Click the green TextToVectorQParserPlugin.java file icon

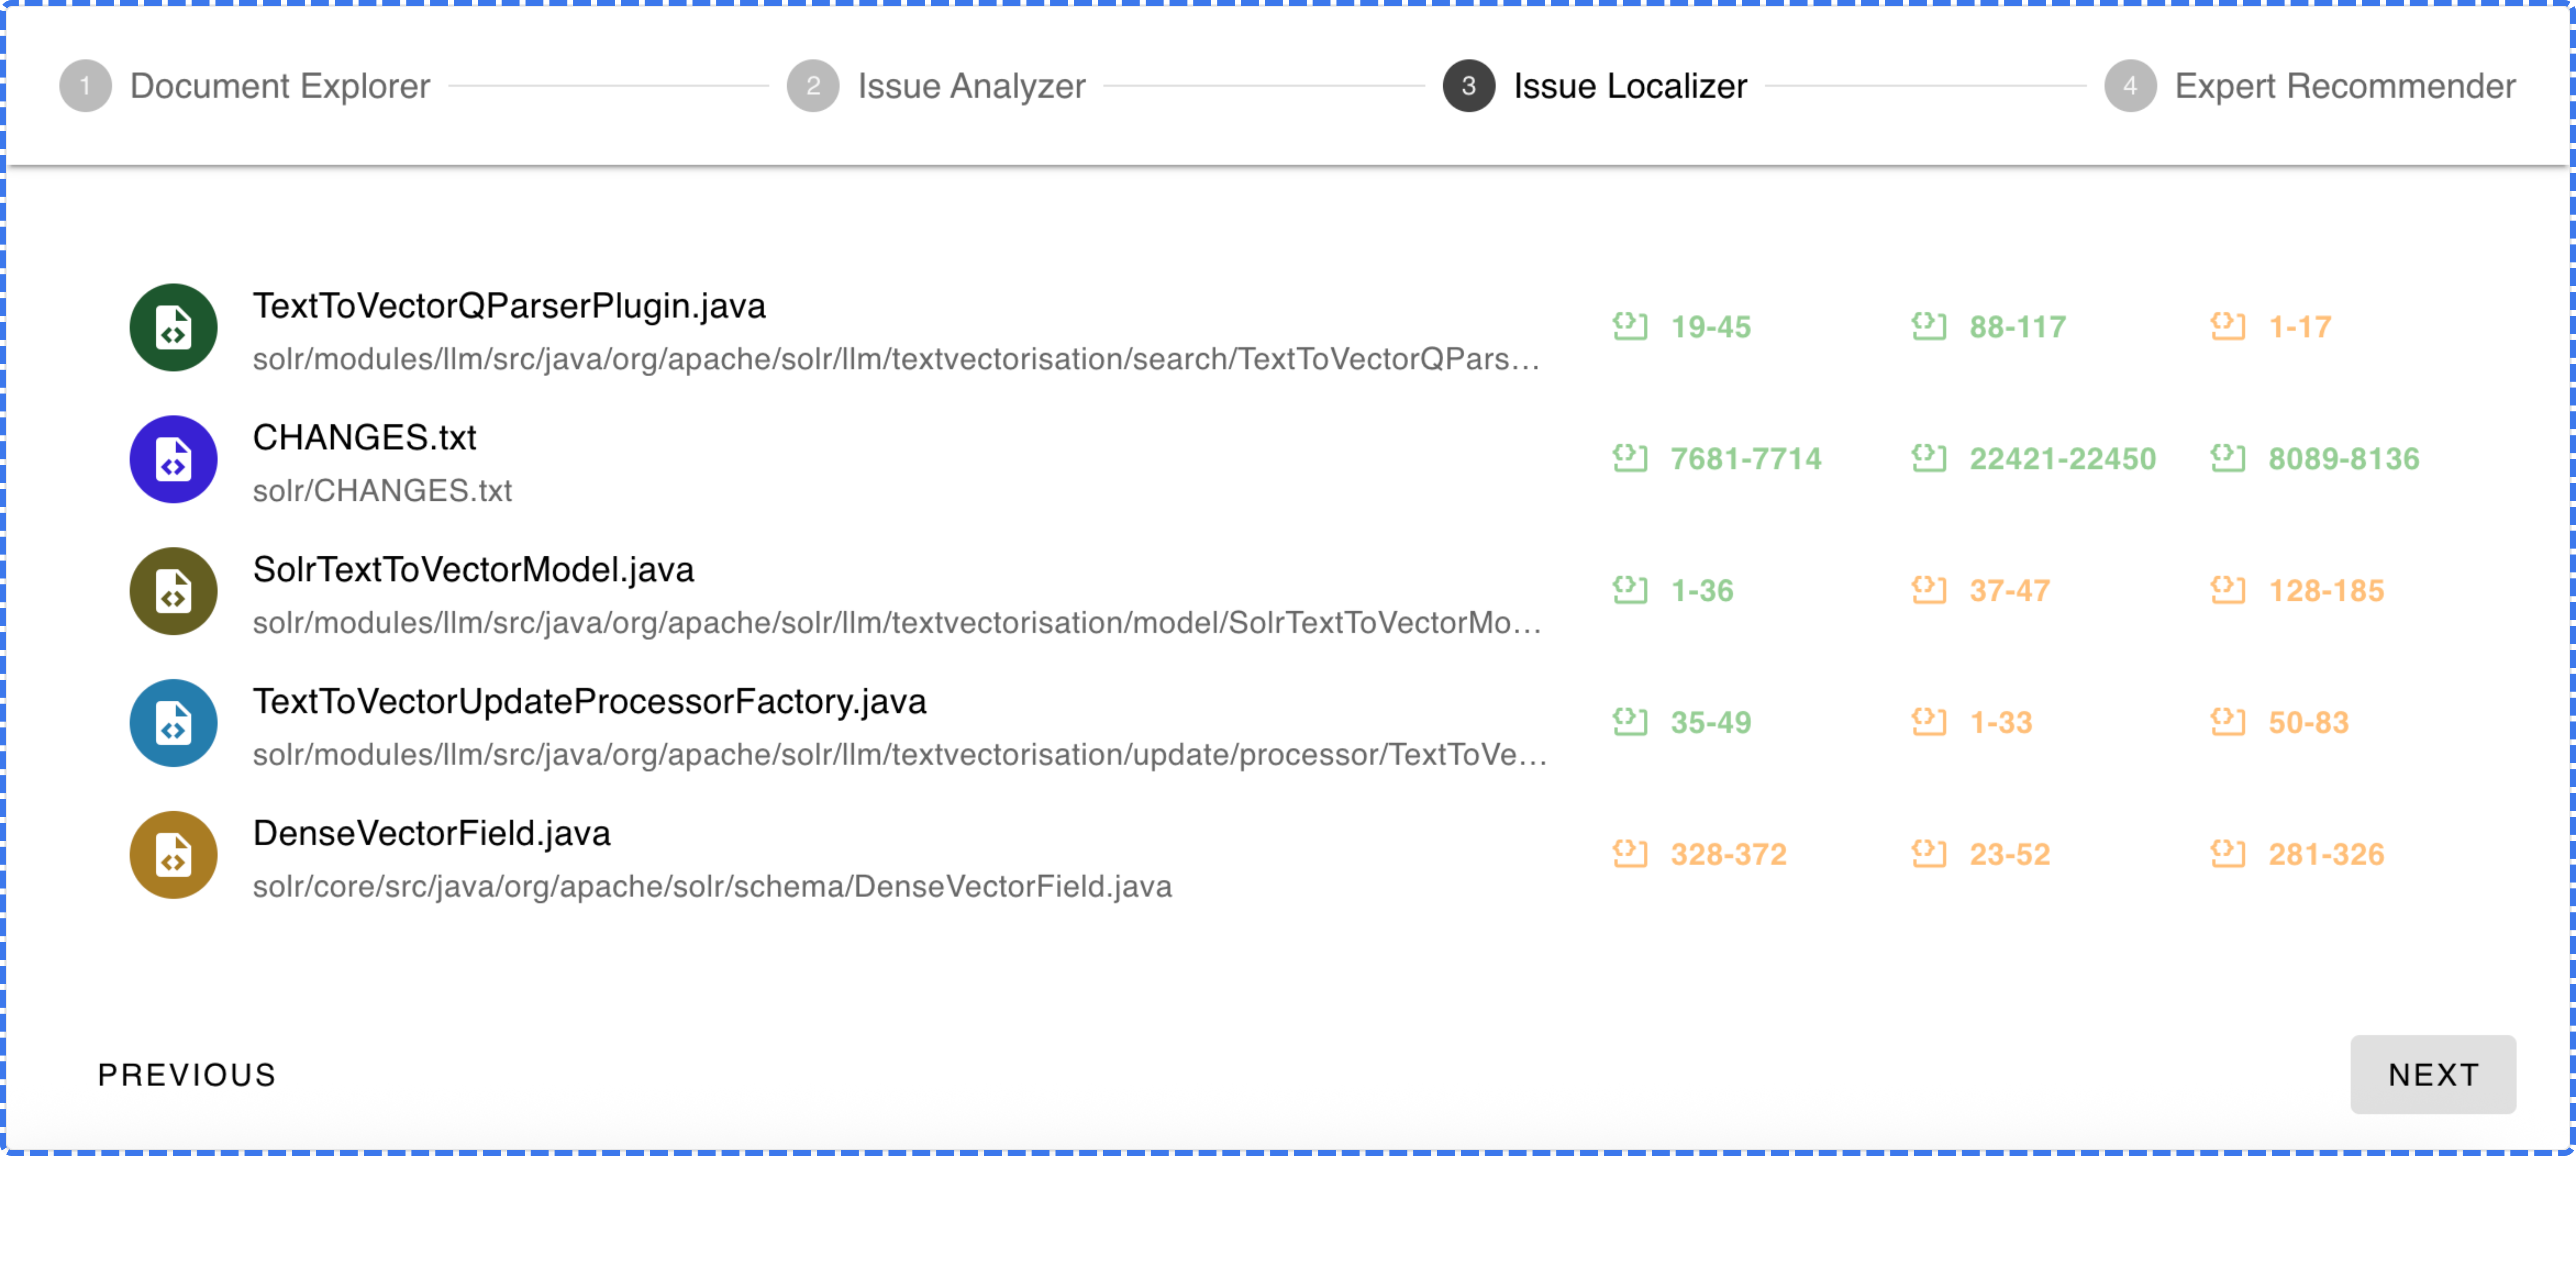(173, 327)
